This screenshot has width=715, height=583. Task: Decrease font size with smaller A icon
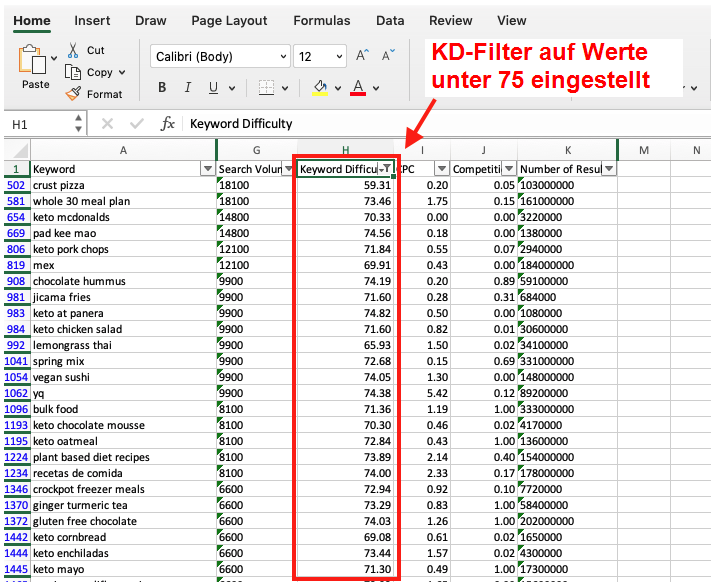click(389, 56)
